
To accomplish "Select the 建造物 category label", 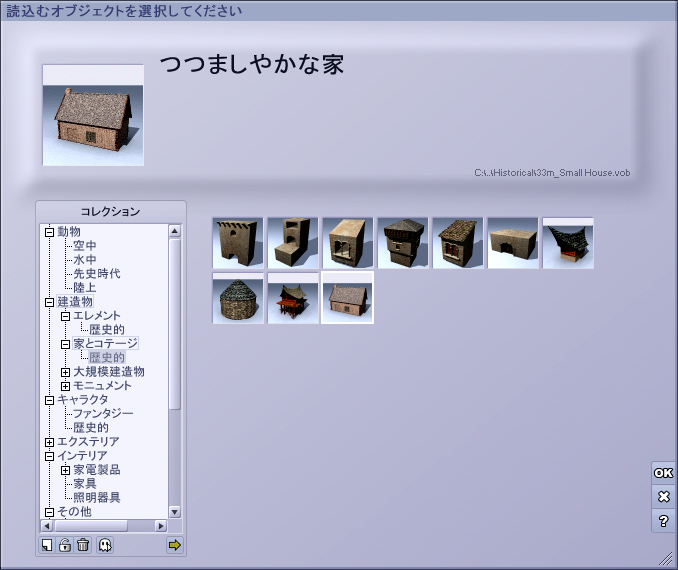I will [75, 301].
